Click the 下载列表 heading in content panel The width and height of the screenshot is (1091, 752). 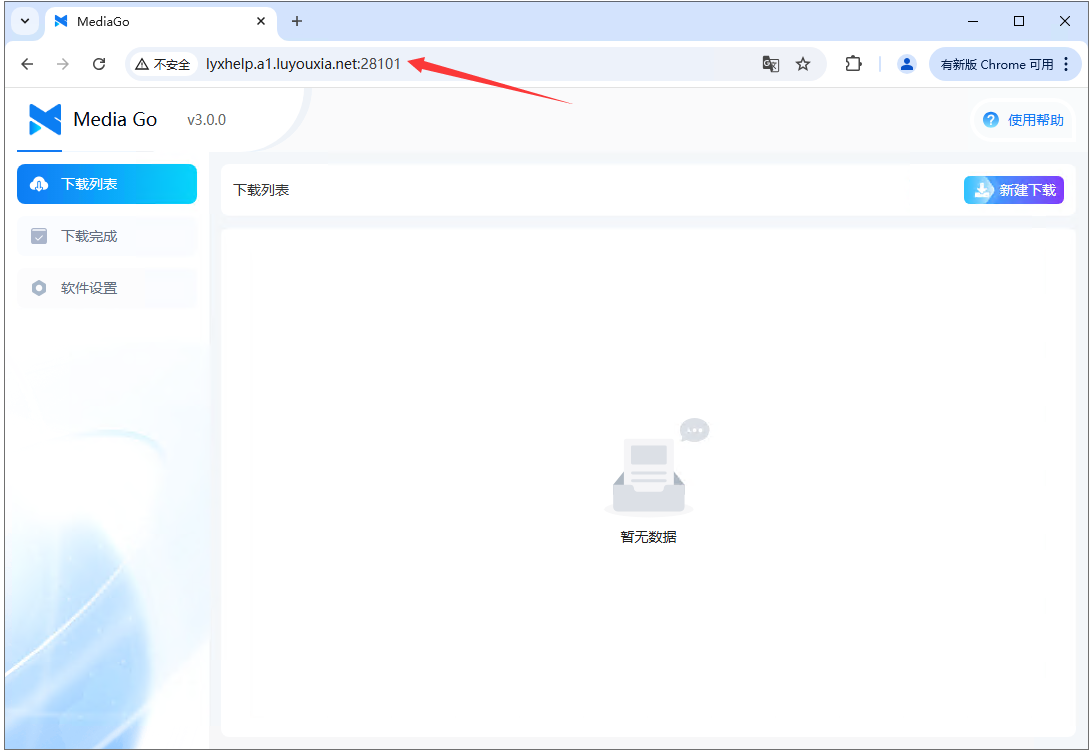click(x=261, y=190)
